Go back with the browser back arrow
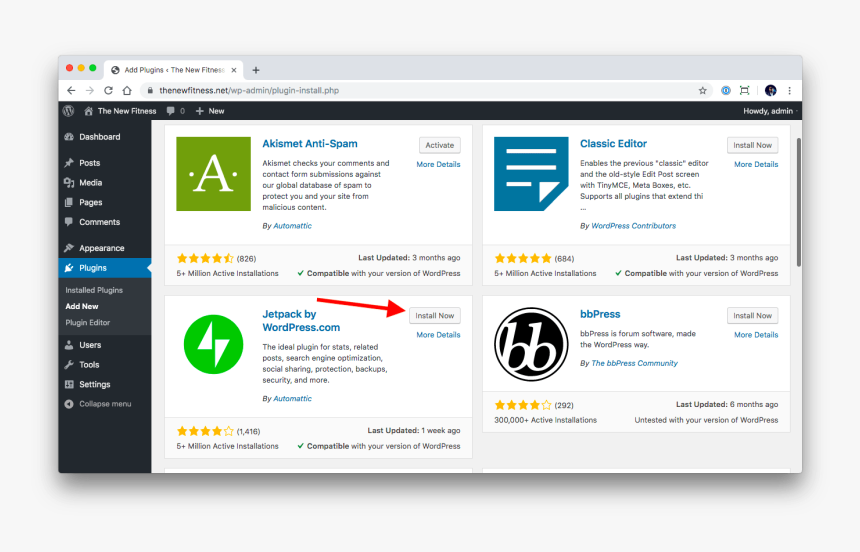The height and width of the screenshot is (552, 860). (x=71, y=91)
